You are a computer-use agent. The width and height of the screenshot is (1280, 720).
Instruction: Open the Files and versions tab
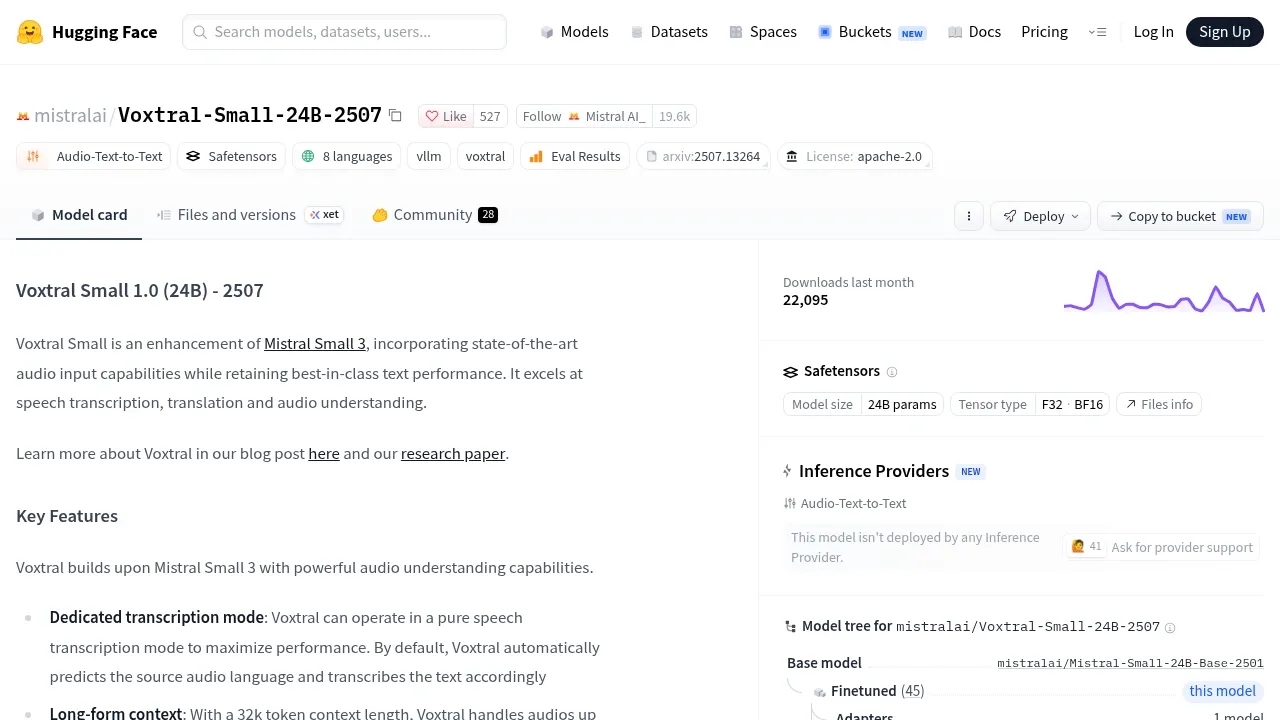click(x=250, y=215)
